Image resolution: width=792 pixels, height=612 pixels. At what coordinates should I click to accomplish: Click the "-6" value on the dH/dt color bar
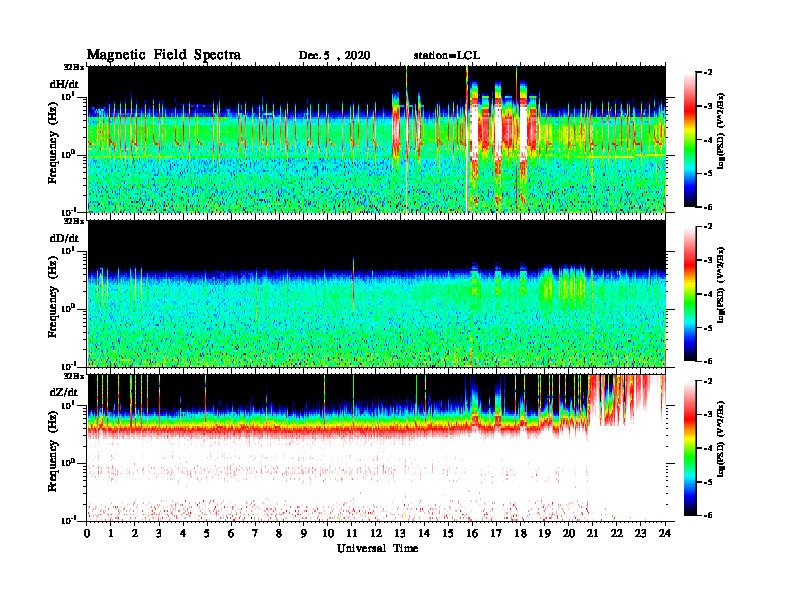(x=708, y=207)
